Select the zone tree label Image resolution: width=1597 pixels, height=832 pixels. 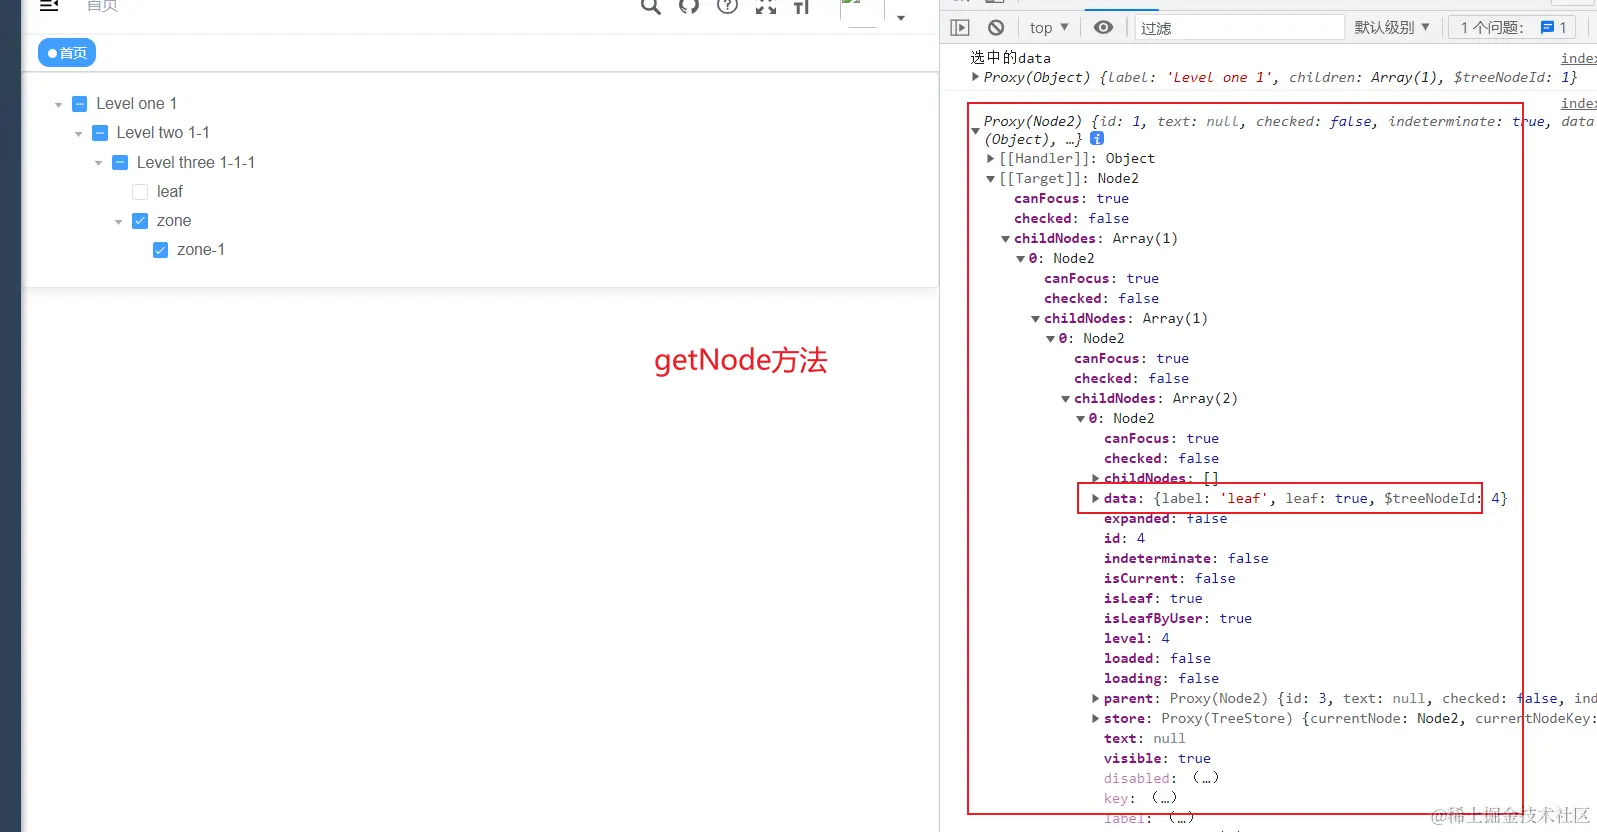174,221
